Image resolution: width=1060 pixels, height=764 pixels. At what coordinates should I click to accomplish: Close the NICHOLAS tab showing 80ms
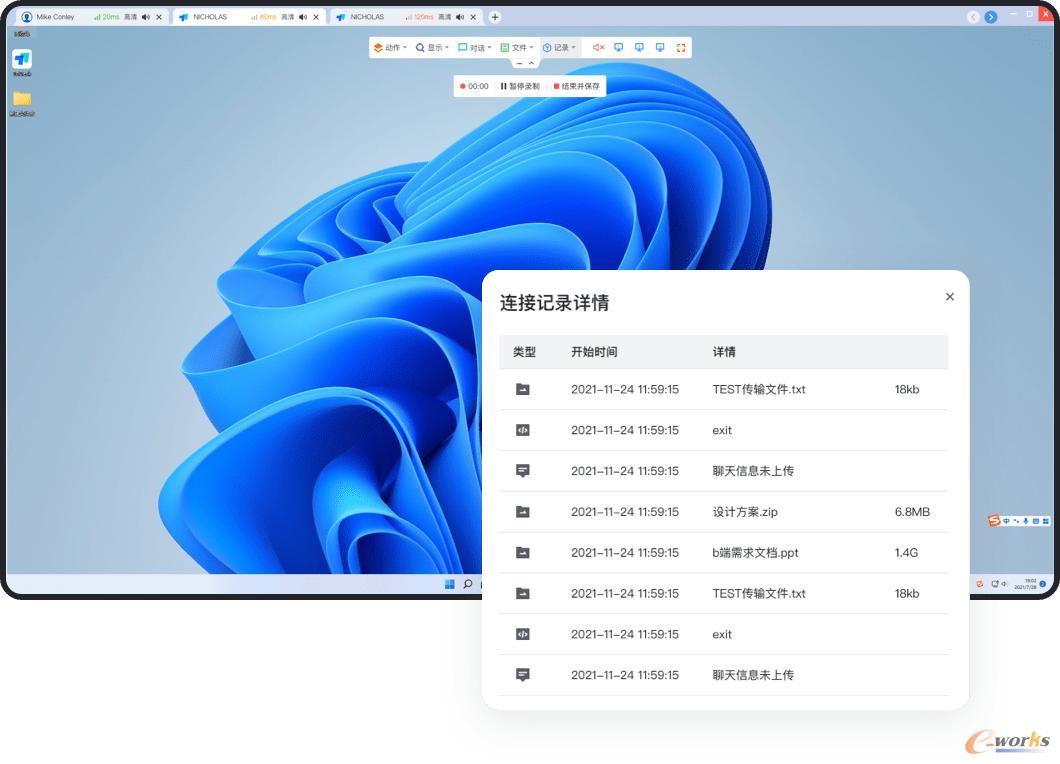pos(316,17)
